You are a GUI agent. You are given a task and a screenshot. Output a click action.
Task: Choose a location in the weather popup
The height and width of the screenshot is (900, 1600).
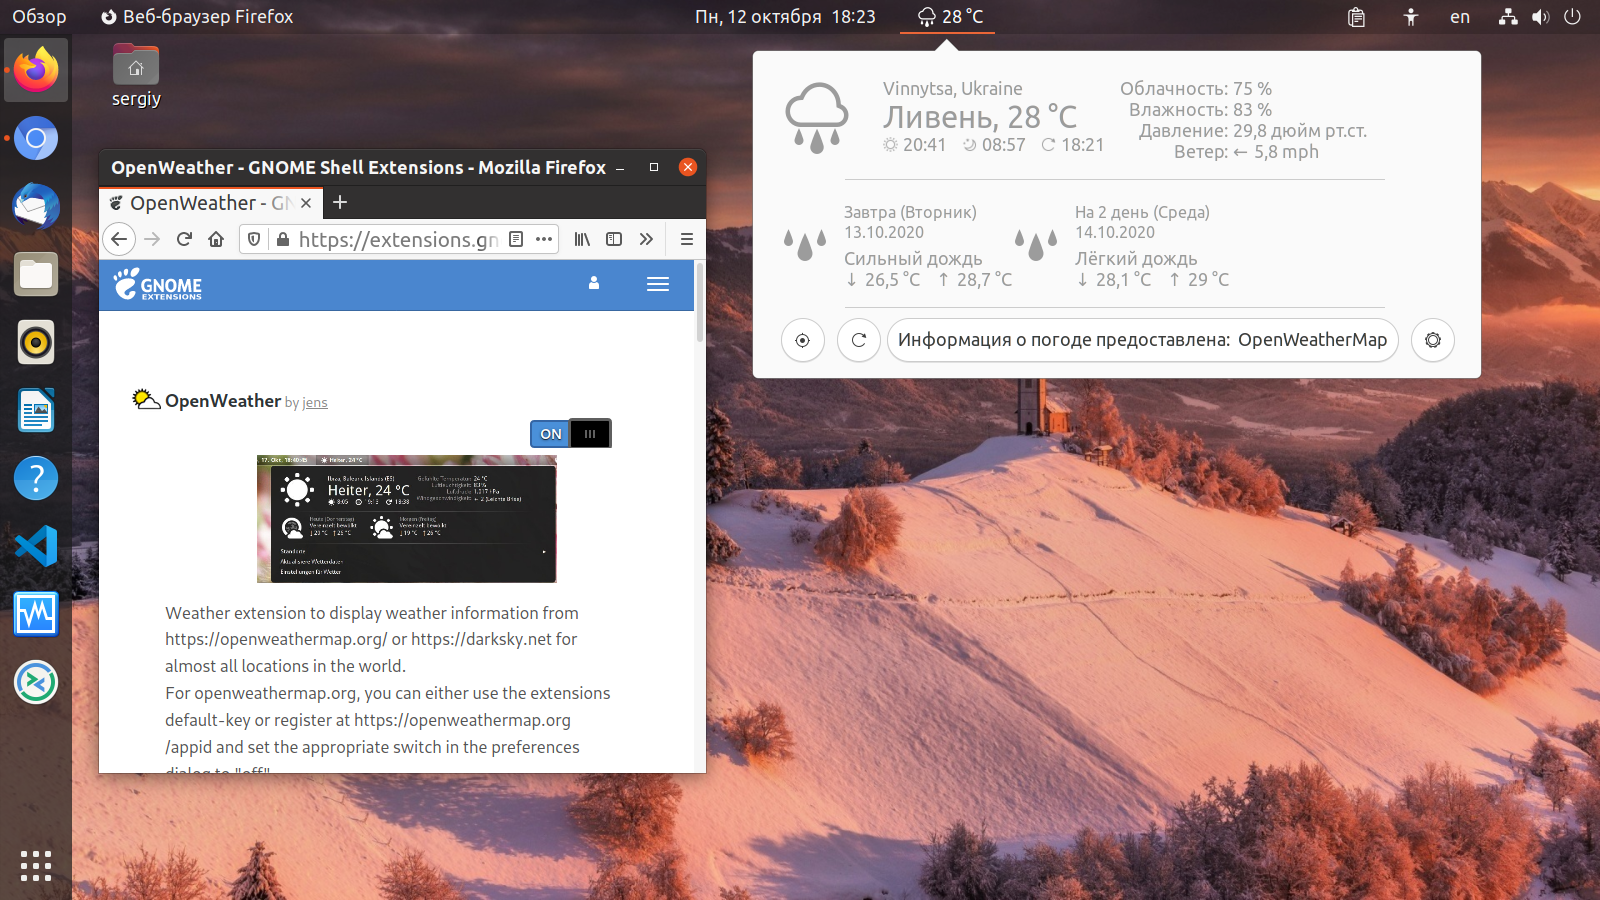pyautogui.click(x=803, y=340)
